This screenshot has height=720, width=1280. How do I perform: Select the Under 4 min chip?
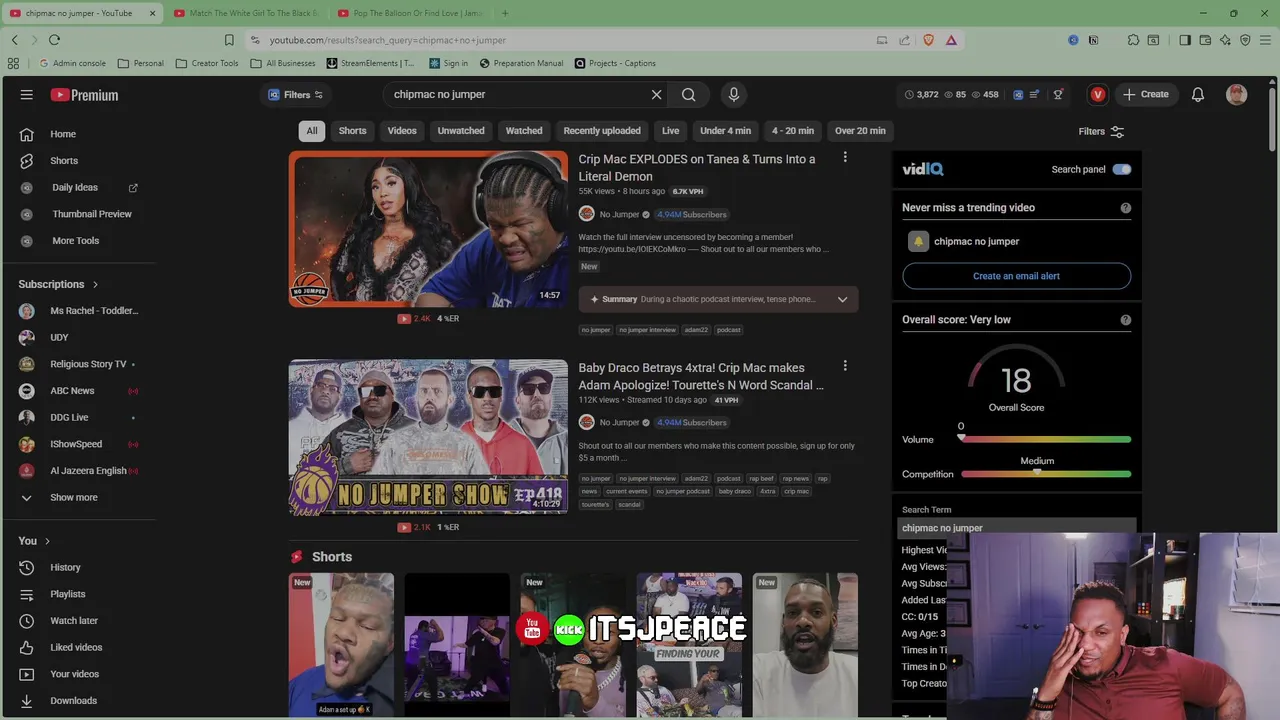tap(726, 131)
